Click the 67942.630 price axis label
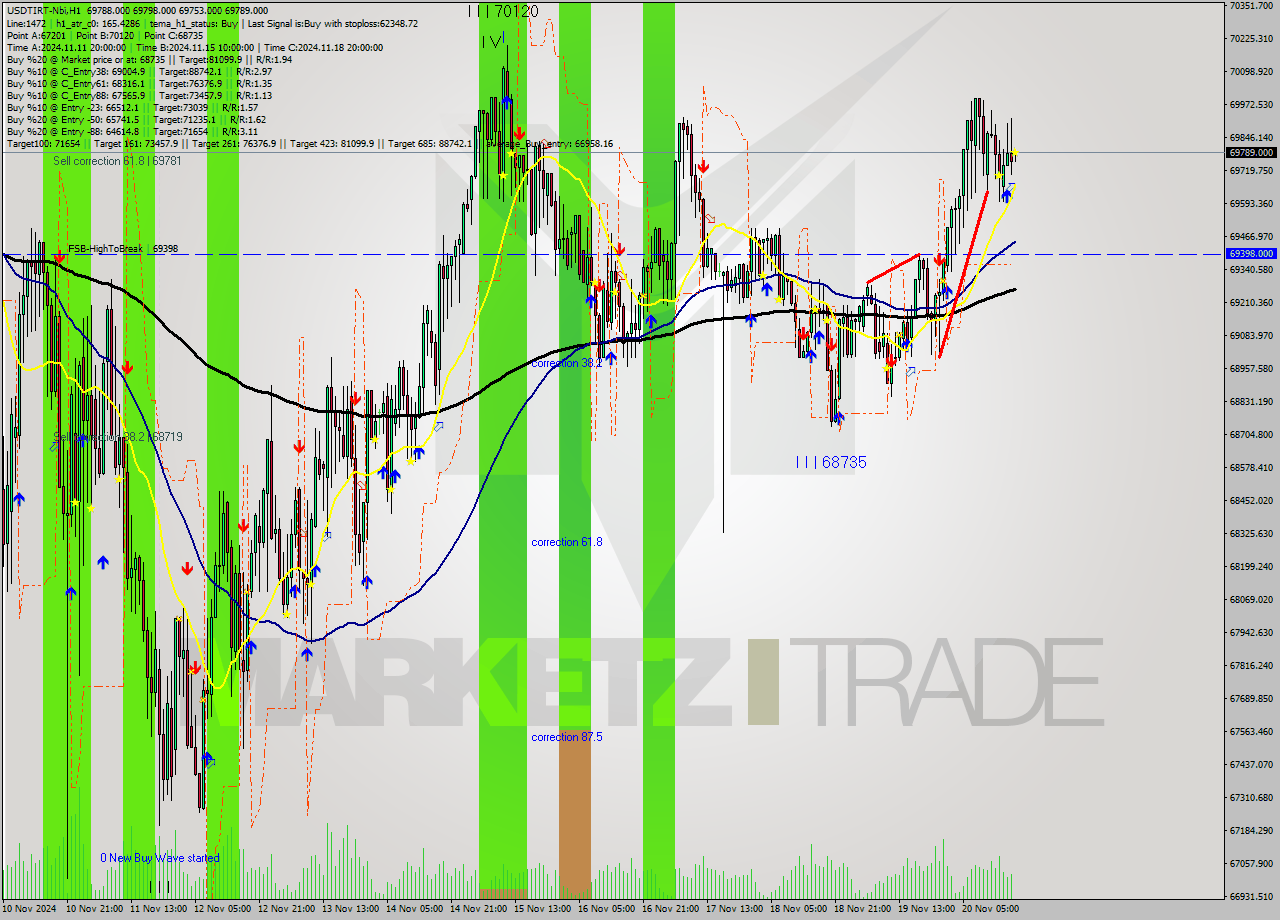Image resolution: width=1280 pixels, height=920 pixels. click(x=1251, y=632)
